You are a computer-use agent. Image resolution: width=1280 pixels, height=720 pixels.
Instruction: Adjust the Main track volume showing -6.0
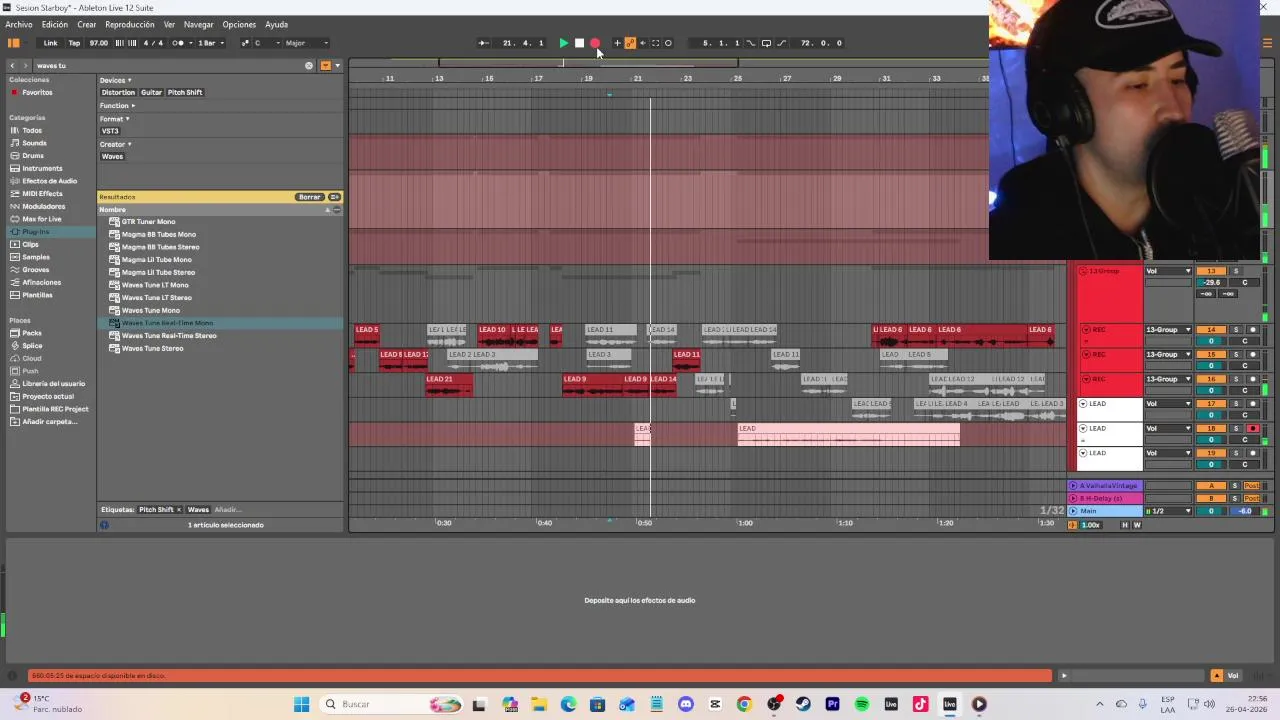1244,511
